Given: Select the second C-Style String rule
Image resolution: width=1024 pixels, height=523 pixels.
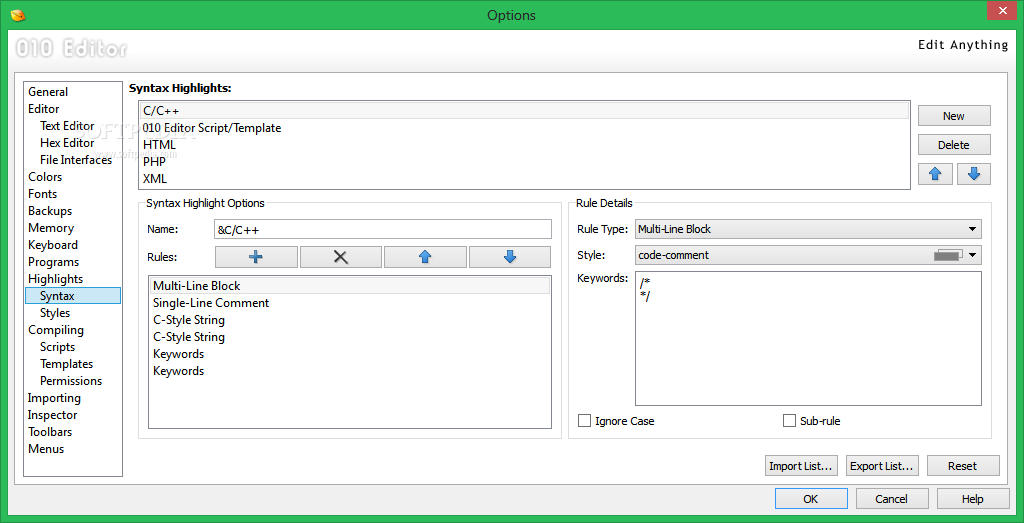Looking at the screenshot, I should [350, 337].
